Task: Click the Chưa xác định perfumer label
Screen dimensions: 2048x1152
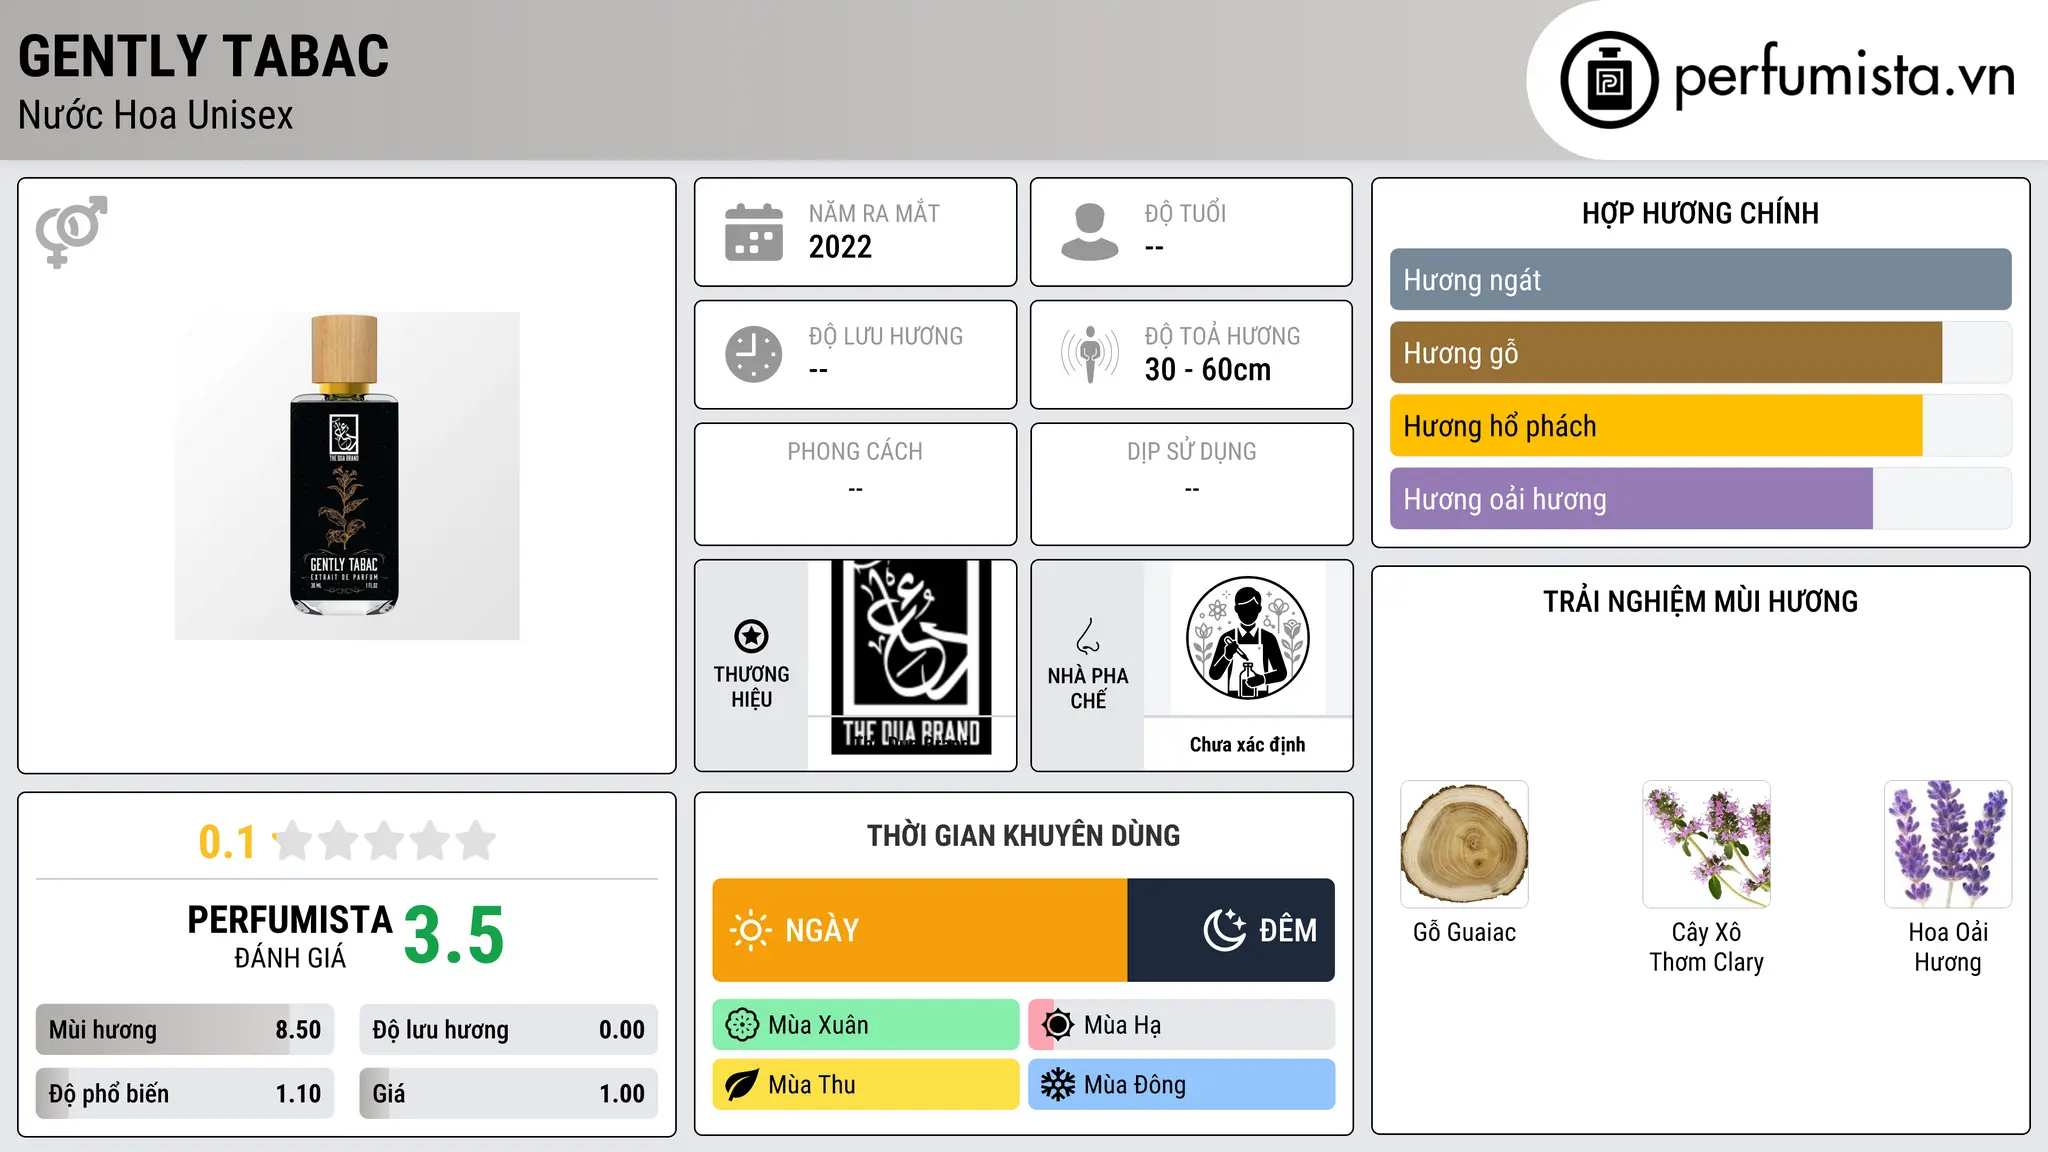Action: 1248,744
